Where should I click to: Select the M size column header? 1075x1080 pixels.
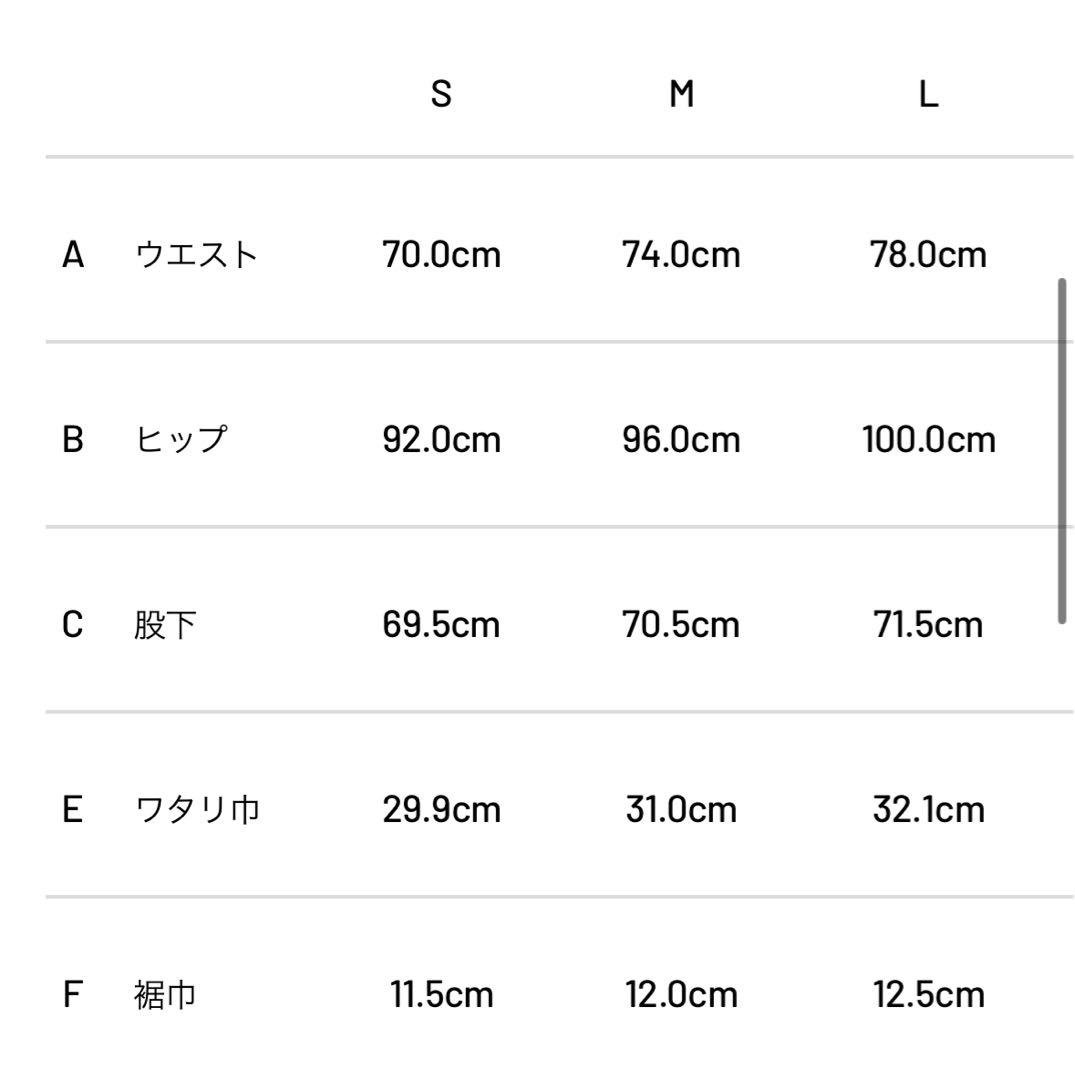click(682, 95)
